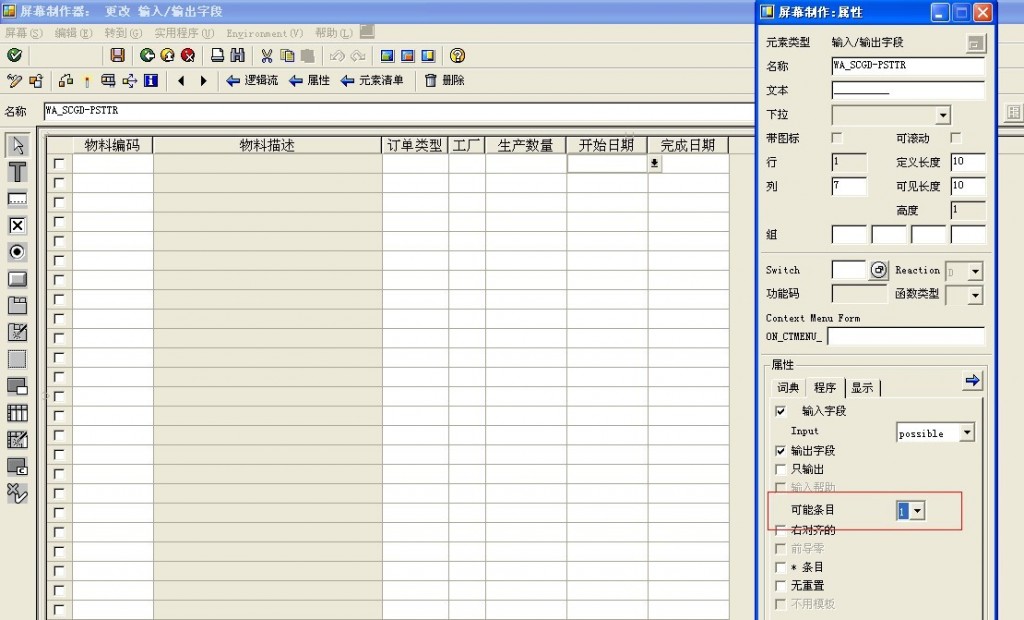
Task: Select the Box frame tool
Action: pyautogui.click(x=17, y=359)
